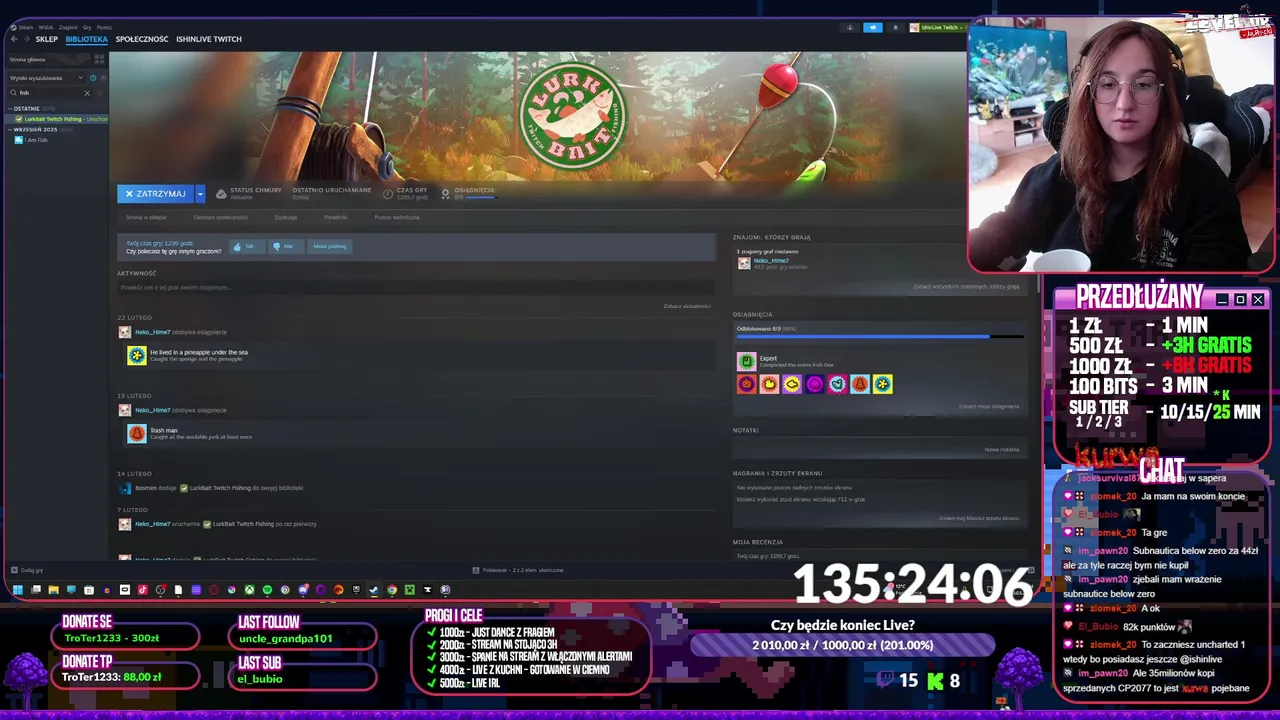Open Centrum społeczności link
The height and width of the screenshot is (720, 1280).
[220, 217]
